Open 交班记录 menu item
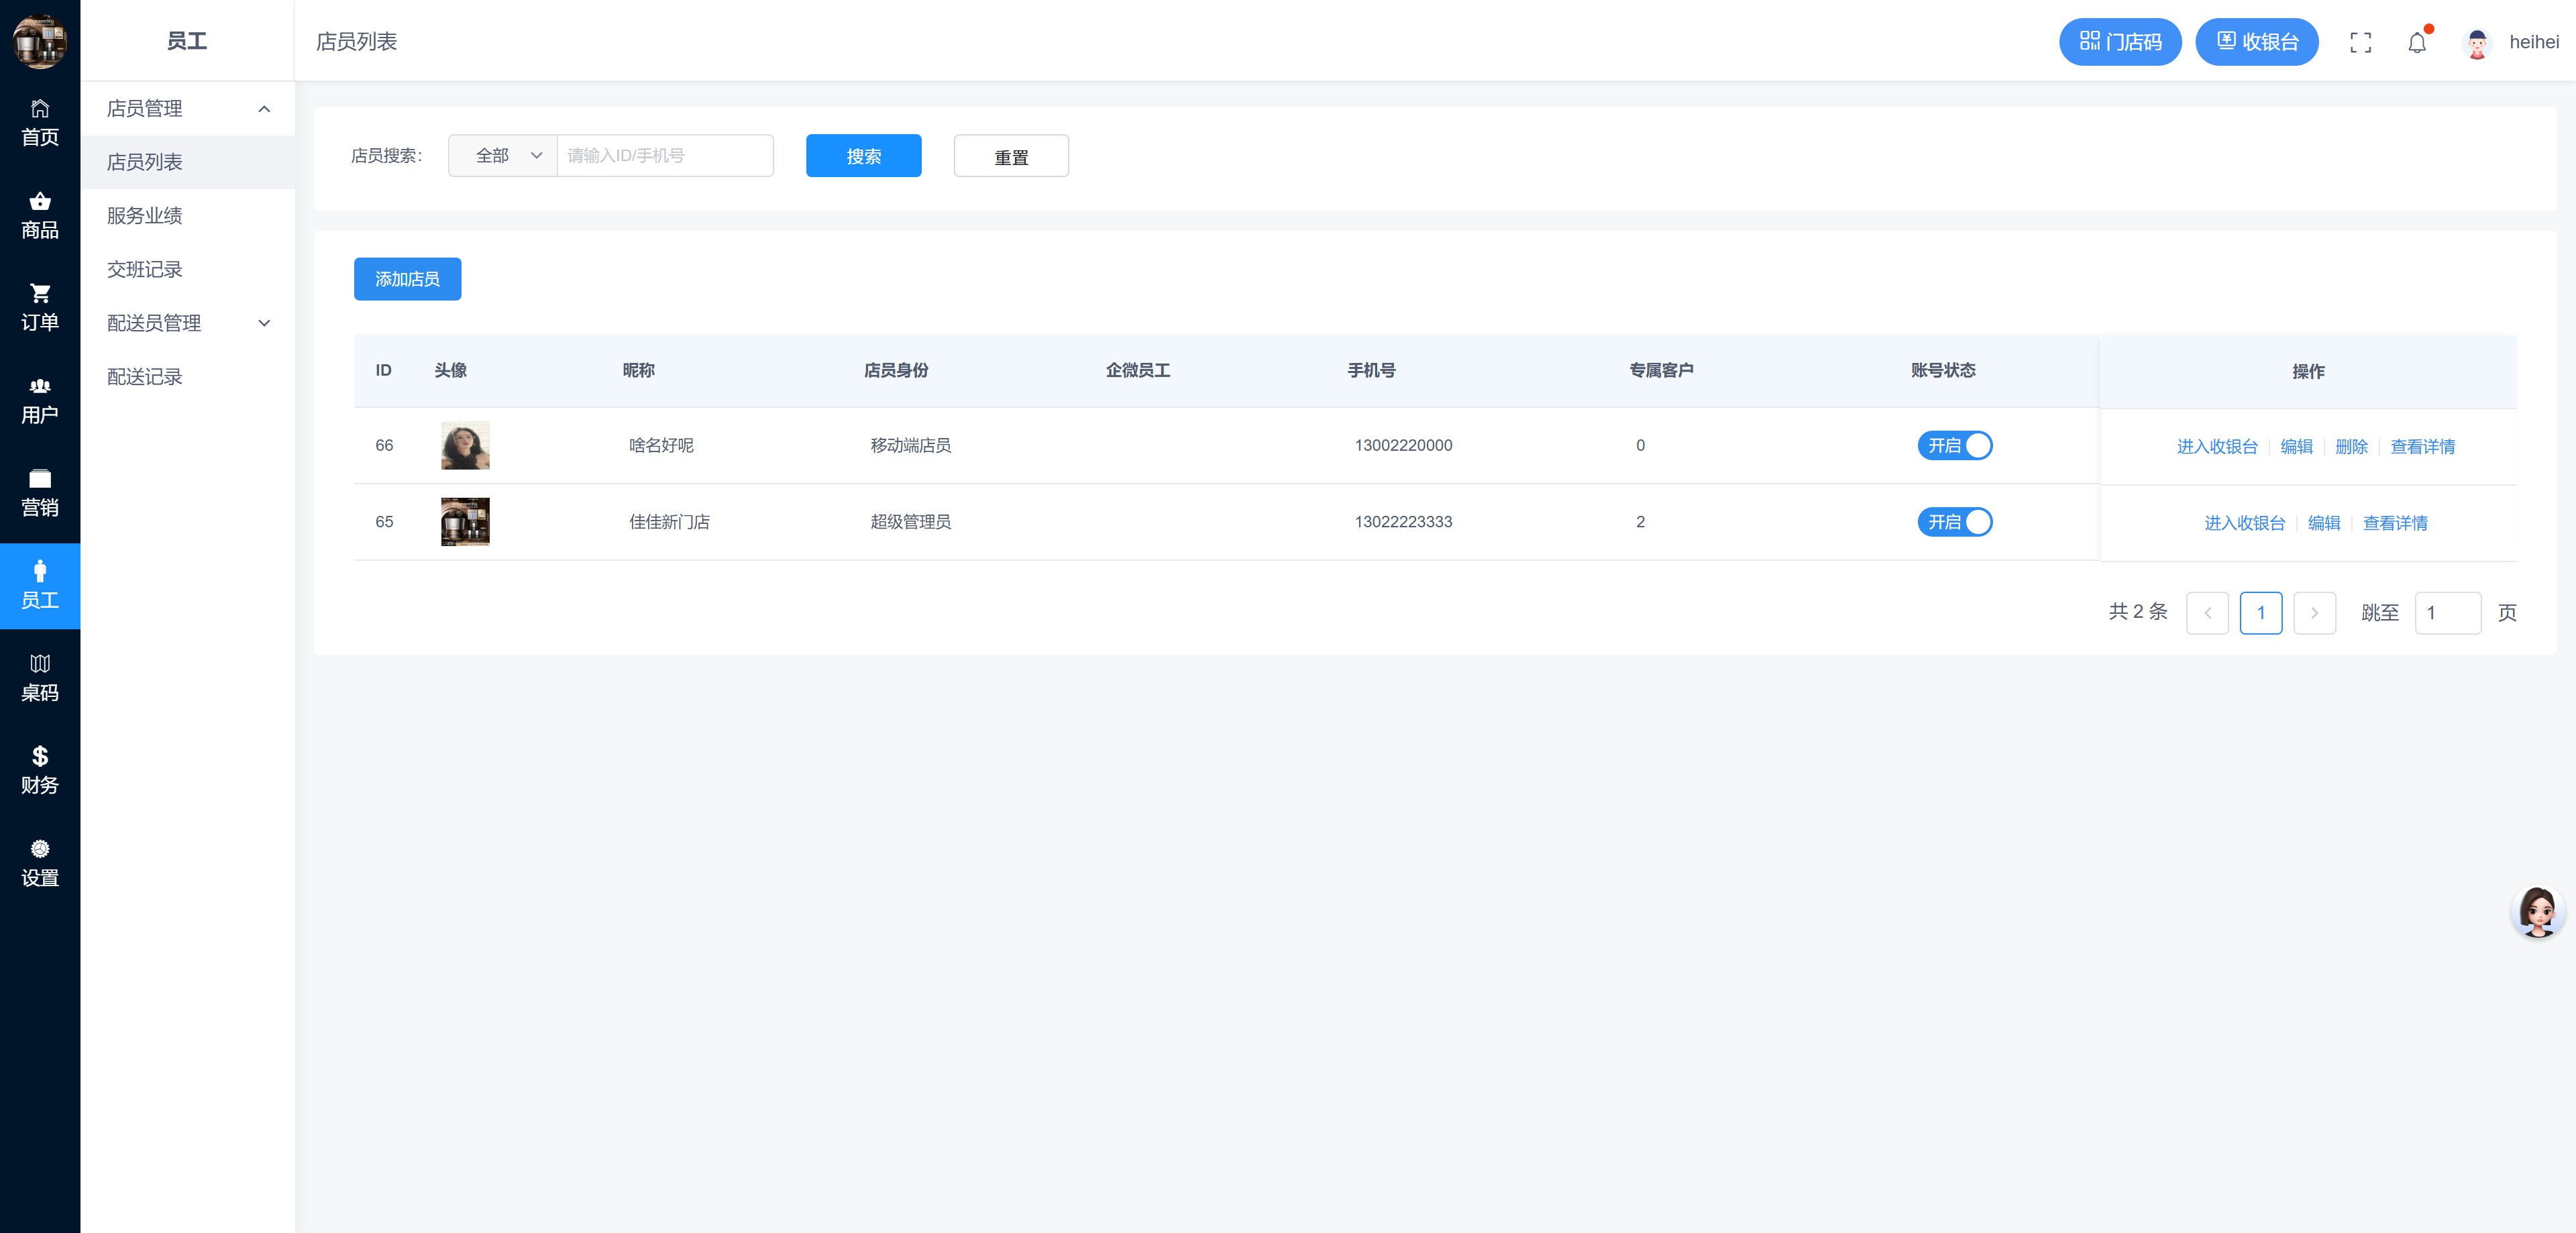Viewport: 2576px width, 1233px height. (x=145, y=269)
